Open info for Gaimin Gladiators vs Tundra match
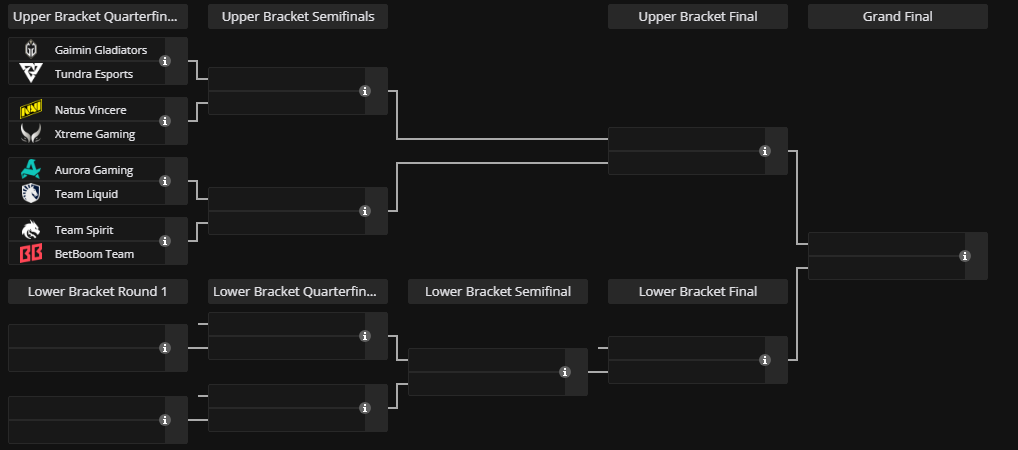This screenshot has width=1018, height=450. point(165,61)
